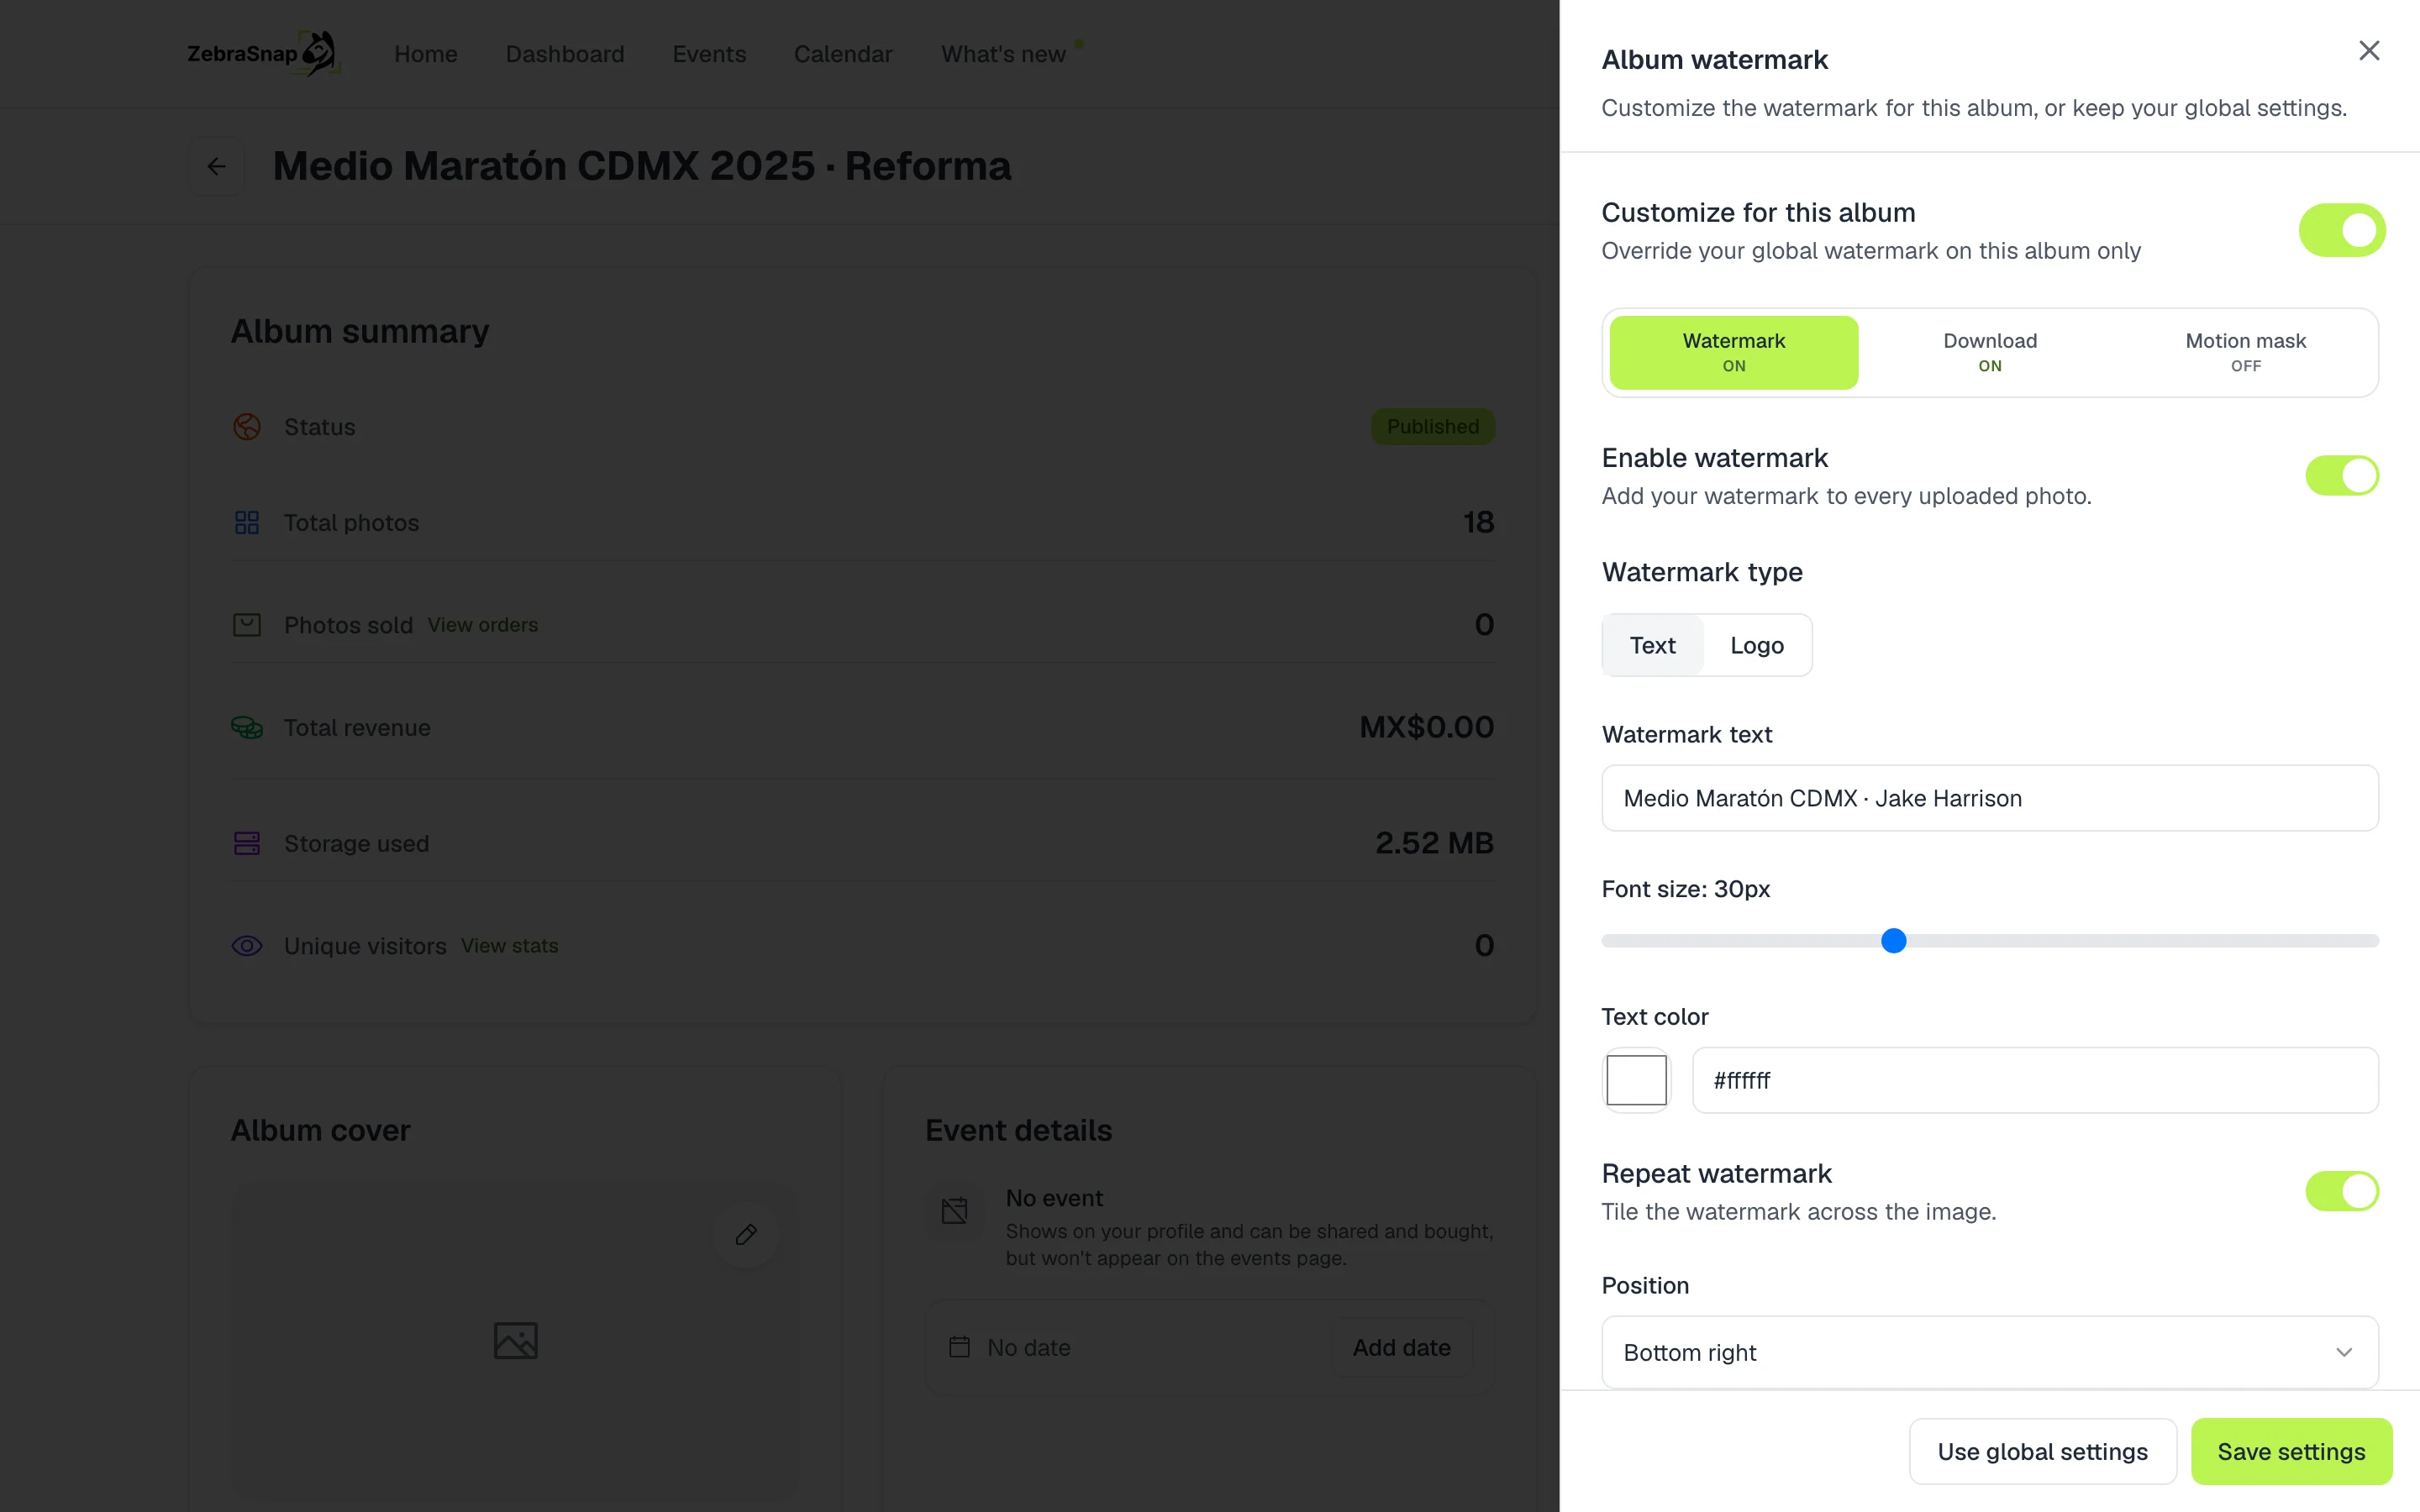Click the Published status badge
This screenshot has height=1512, width=2420.
[x=1433, y=427]
